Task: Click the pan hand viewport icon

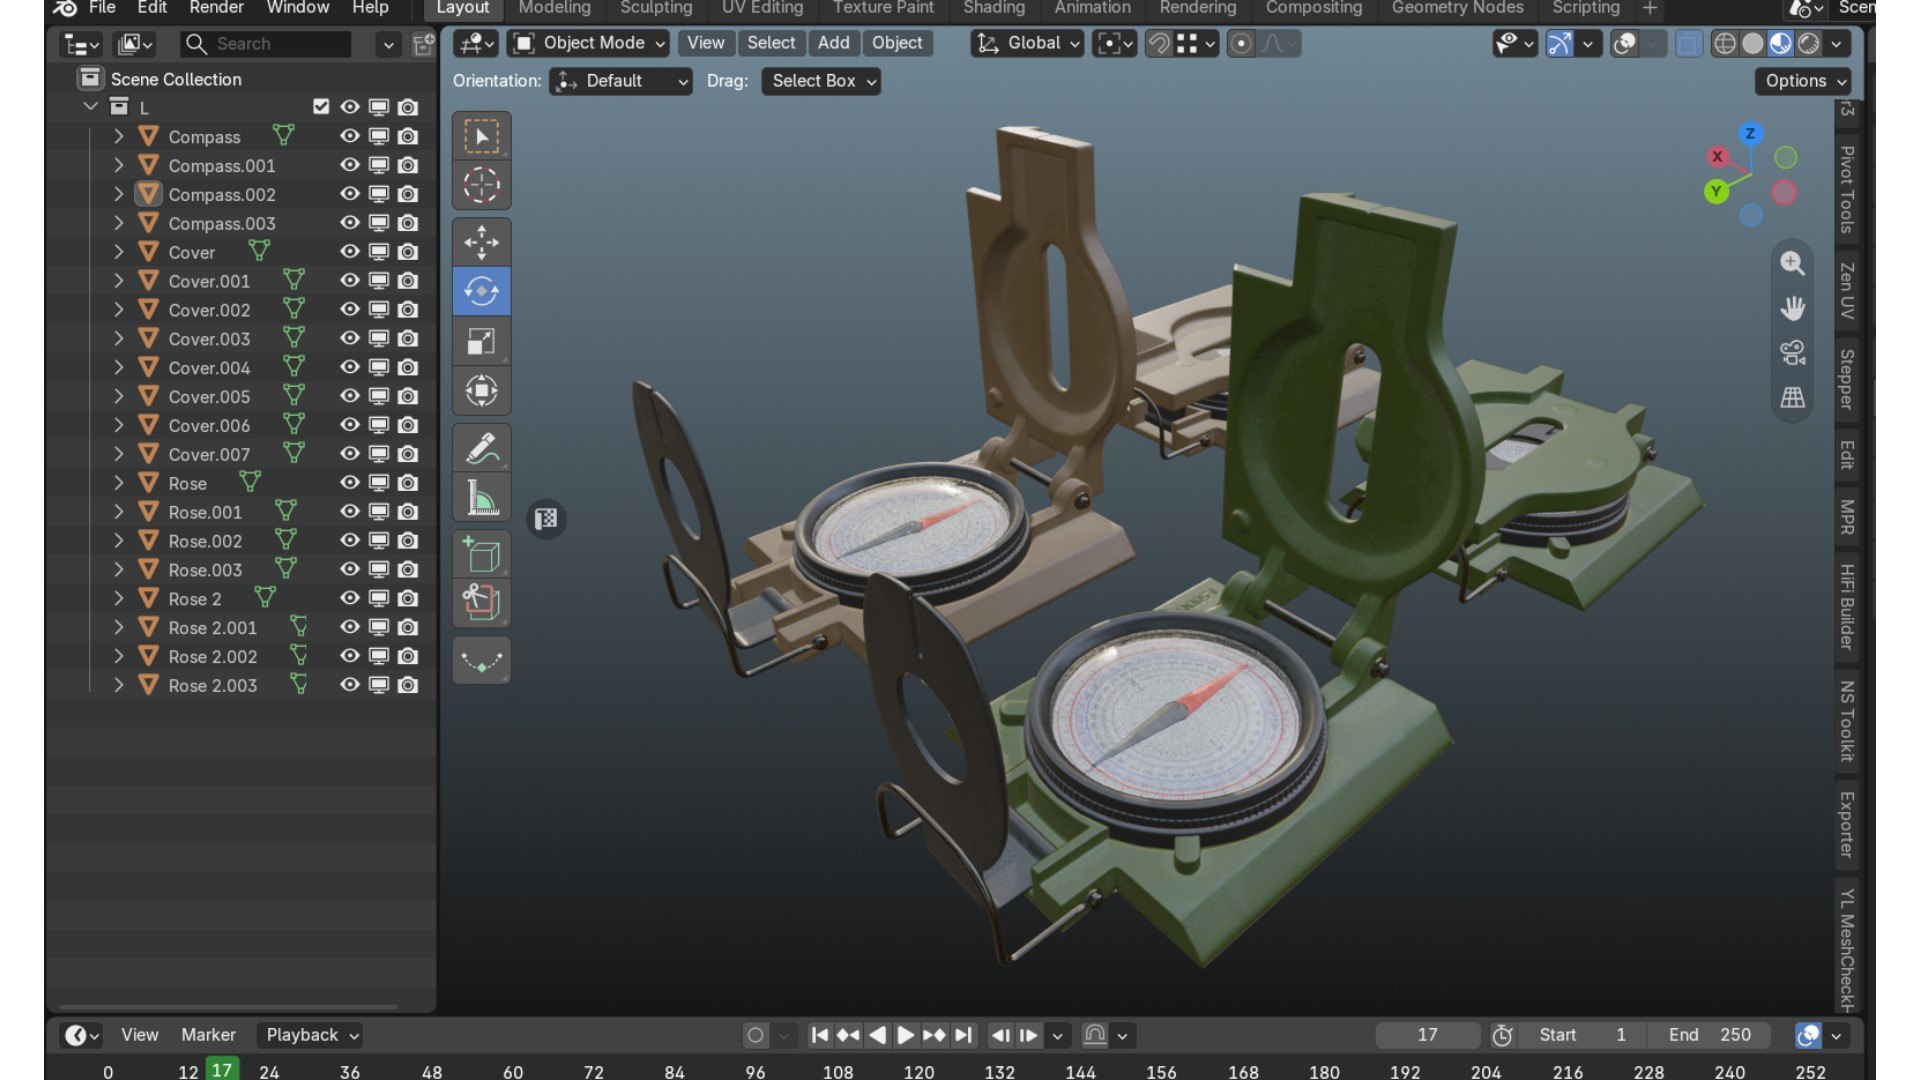Action: 1792,308
